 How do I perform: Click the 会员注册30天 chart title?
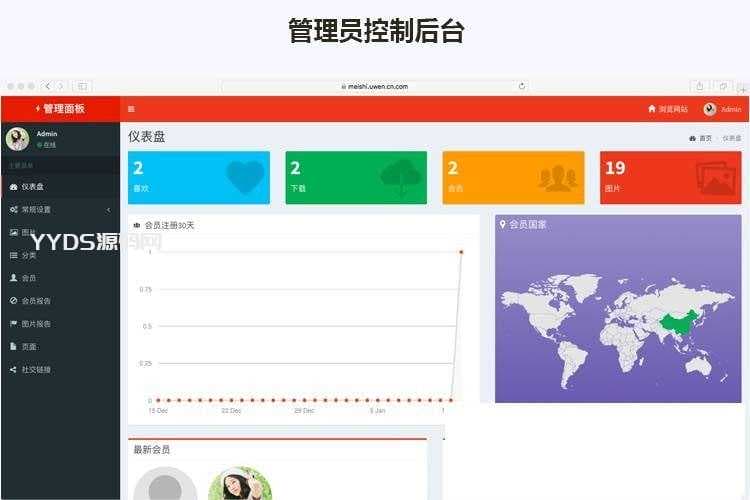click(x=169, y=225)
